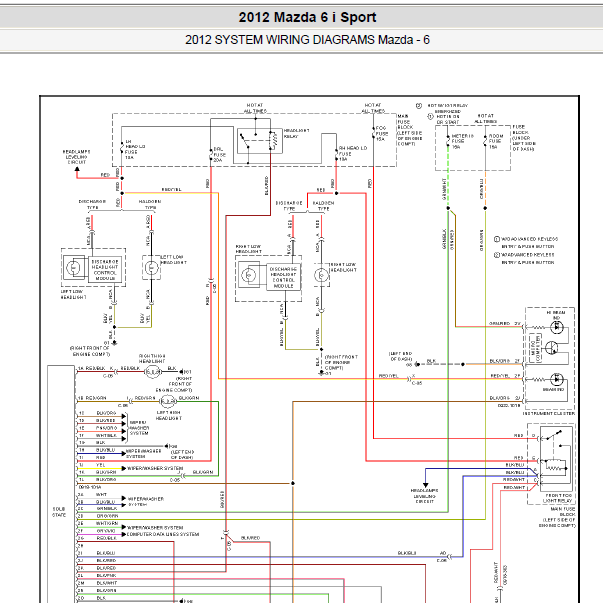Click the "LEFT HIGH HEADLIGHT" label
603x603 pixels.
(168, 415)
